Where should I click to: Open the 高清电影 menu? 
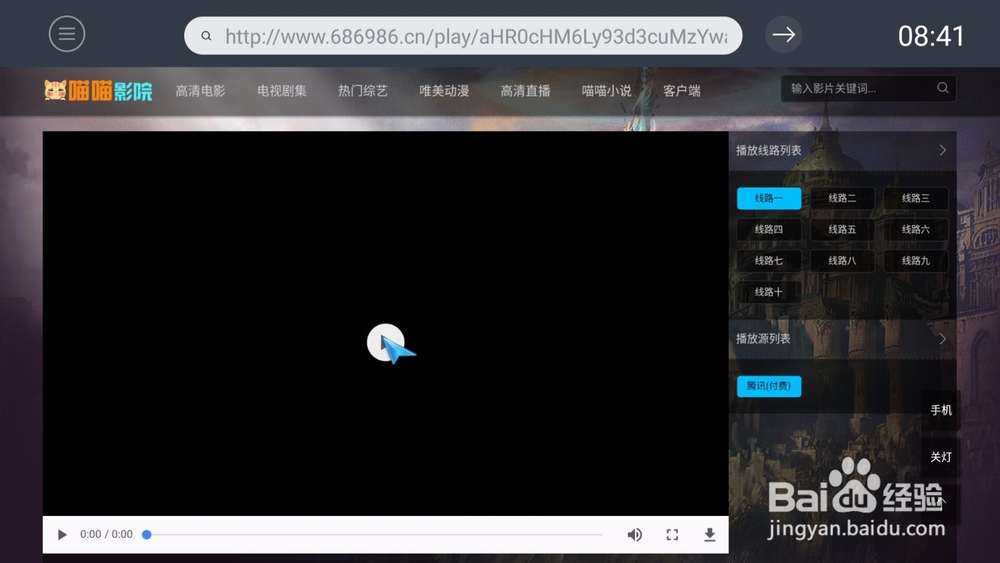coord(200,91)
